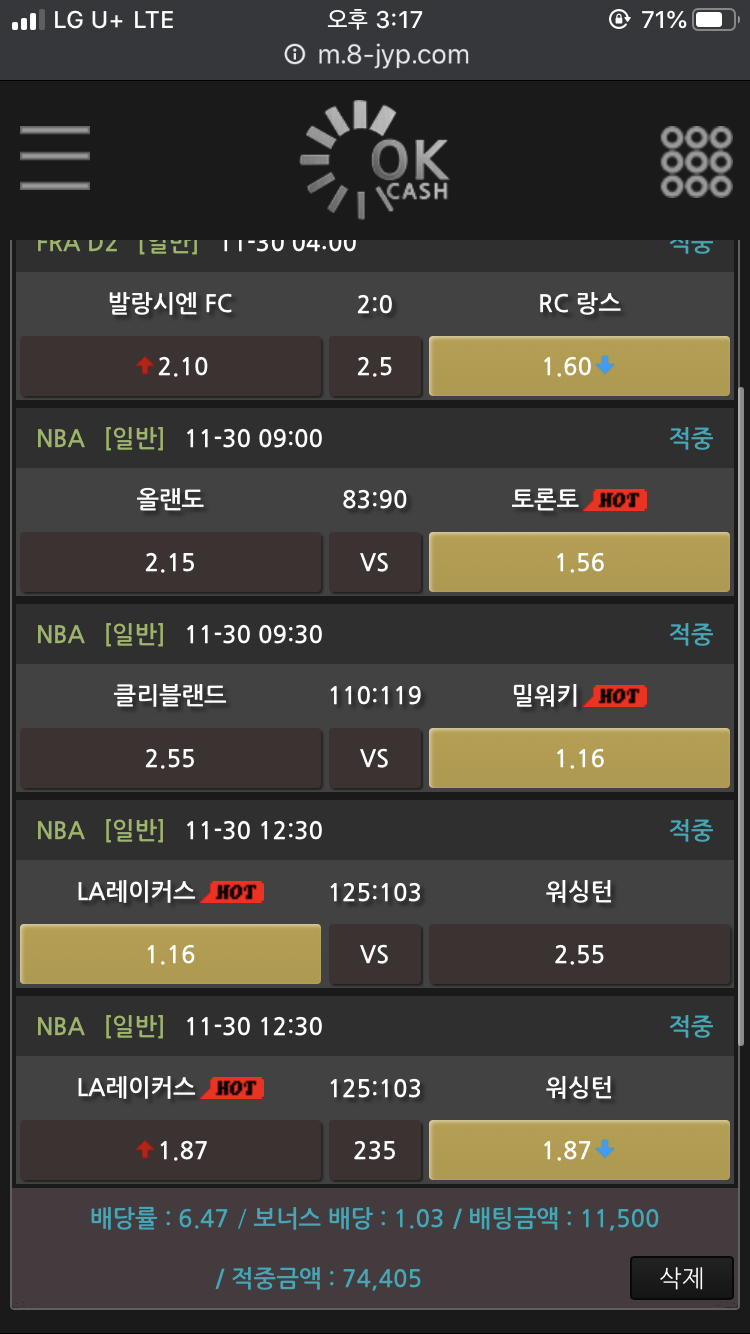Select RC 랑스 odds 1.60

coord(579,366)
